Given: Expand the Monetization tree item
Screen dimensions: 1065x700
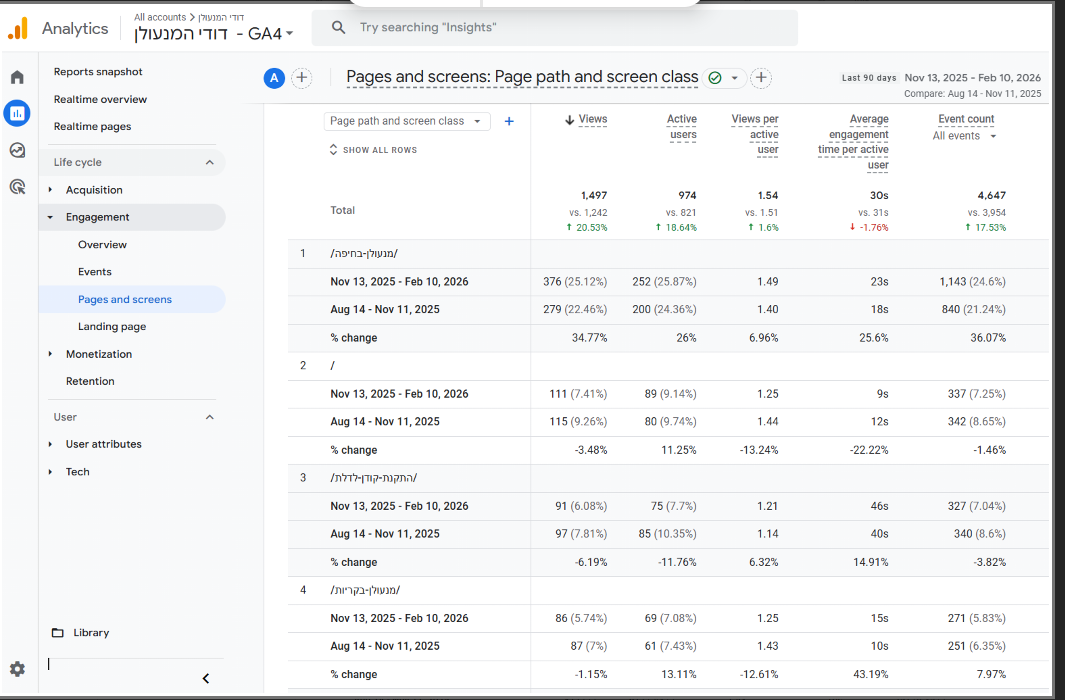Looking at the screenshot, I should pyautogui.click(x=51, y=354).
